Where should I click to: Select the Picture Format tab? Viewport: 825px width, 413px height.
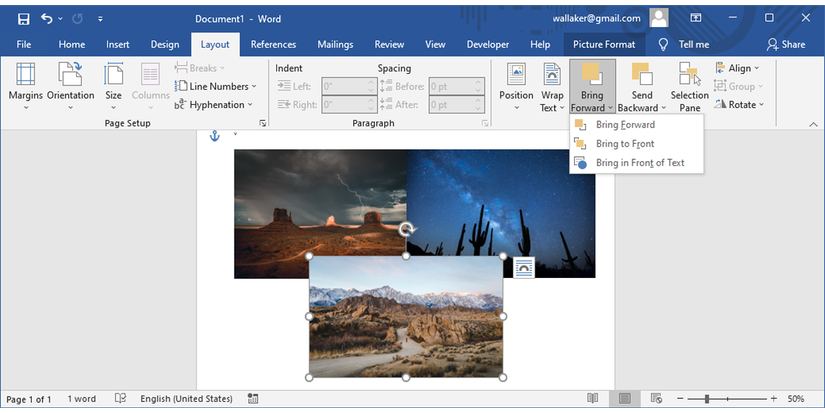click(604, 45)
